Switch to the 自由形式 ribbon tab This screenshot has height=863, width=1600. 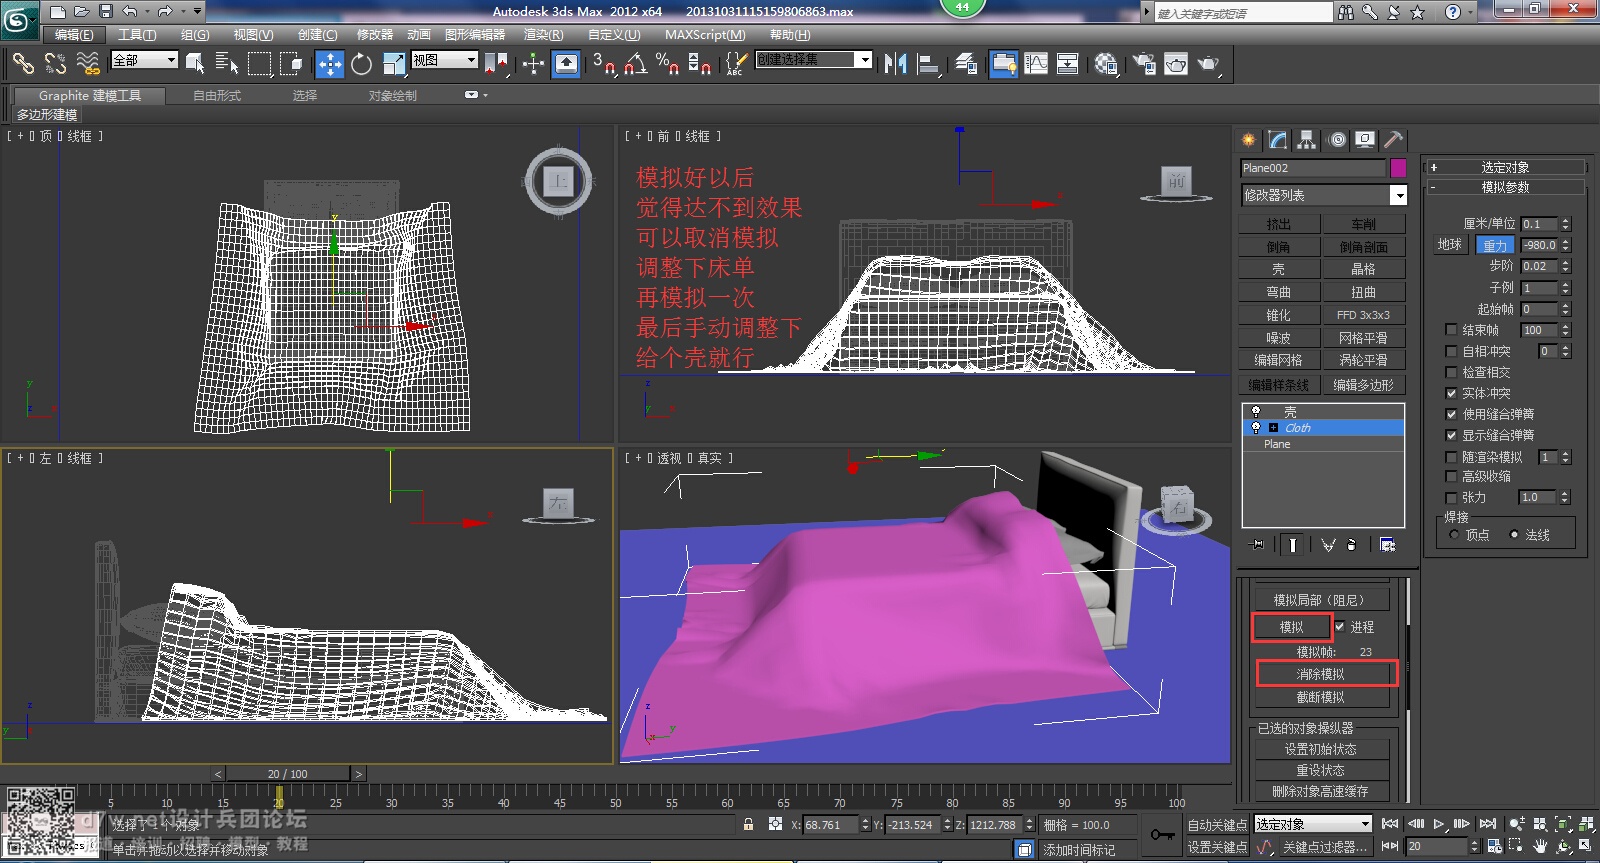pyautogui.click(x=217, y=96)
